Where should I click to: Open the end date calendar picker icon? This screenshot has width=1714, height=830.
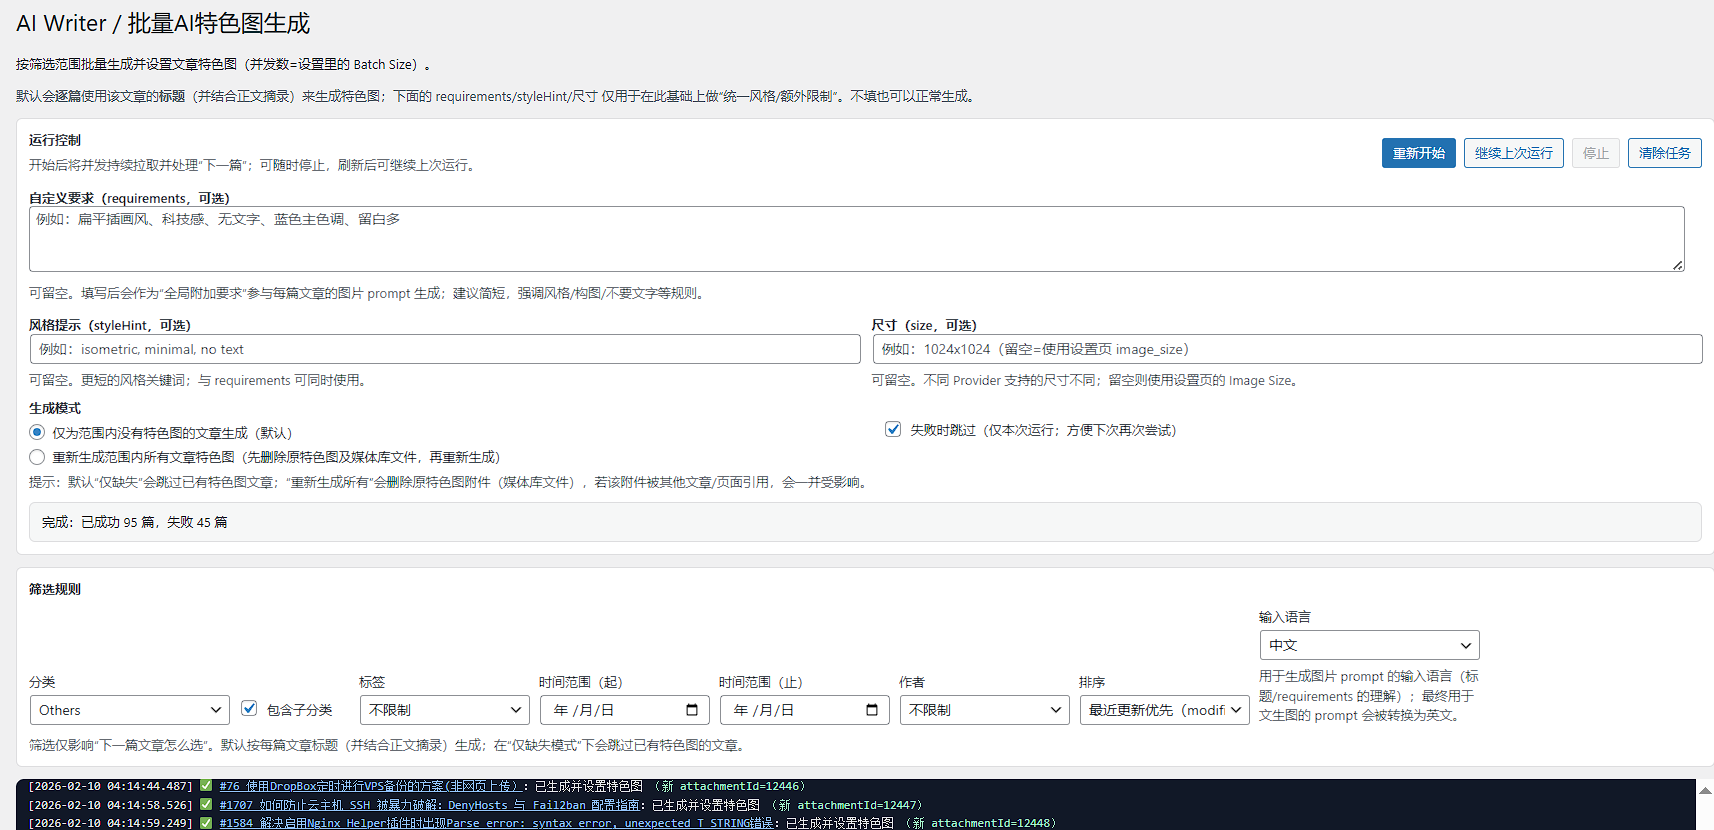click(871, 710)
